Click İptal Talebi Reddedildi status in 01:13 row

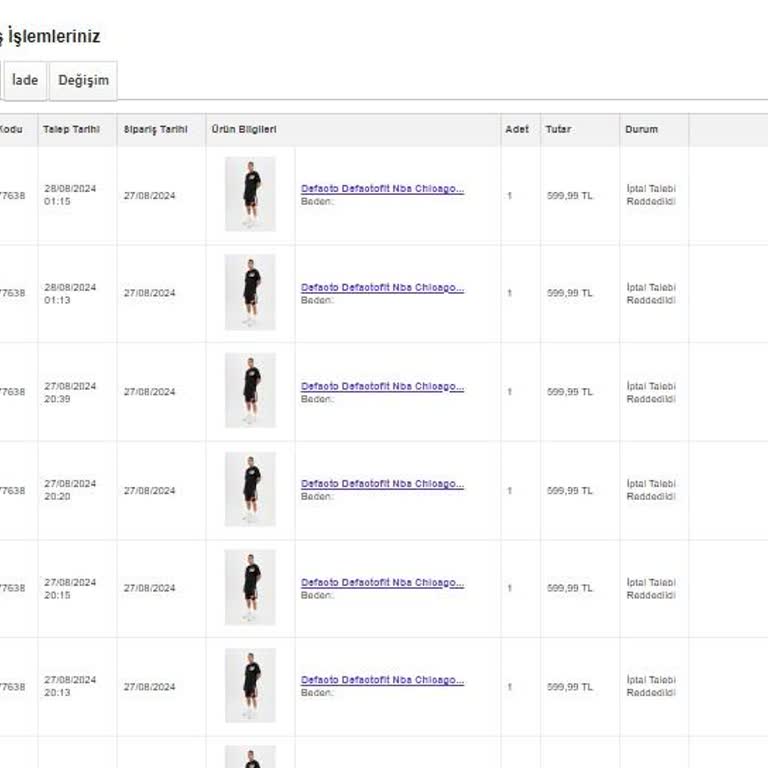[x=651, y=293]
